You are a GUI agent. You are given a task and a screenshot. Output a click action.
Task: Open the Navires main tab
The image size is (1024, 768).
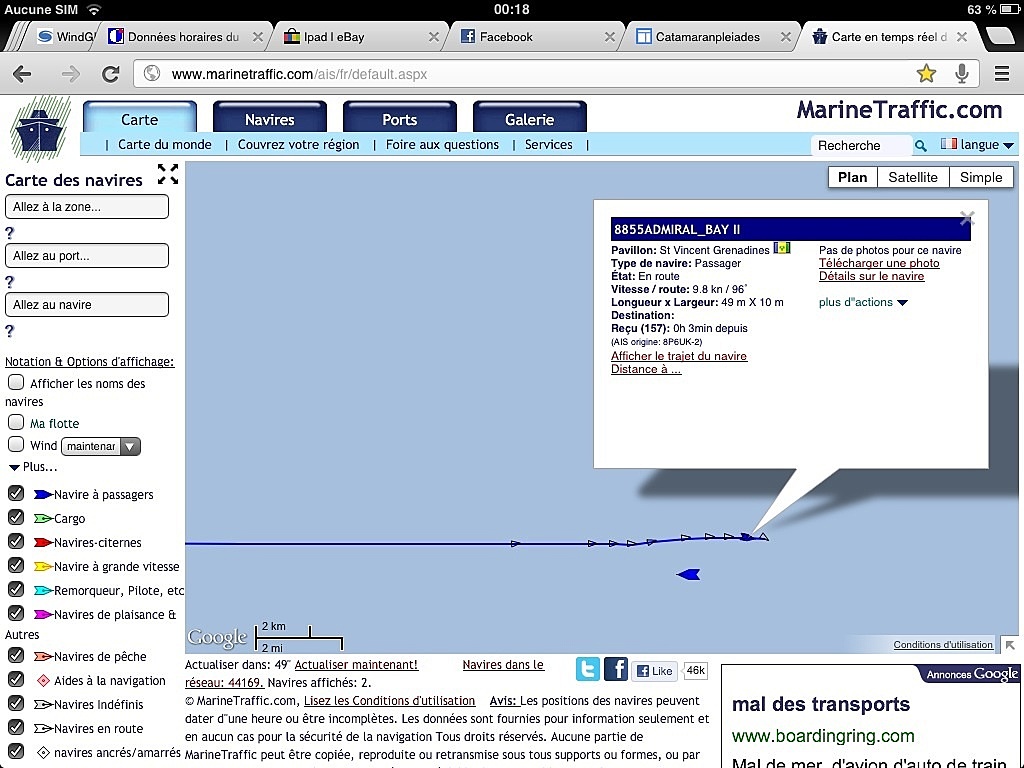click(270, 118)
